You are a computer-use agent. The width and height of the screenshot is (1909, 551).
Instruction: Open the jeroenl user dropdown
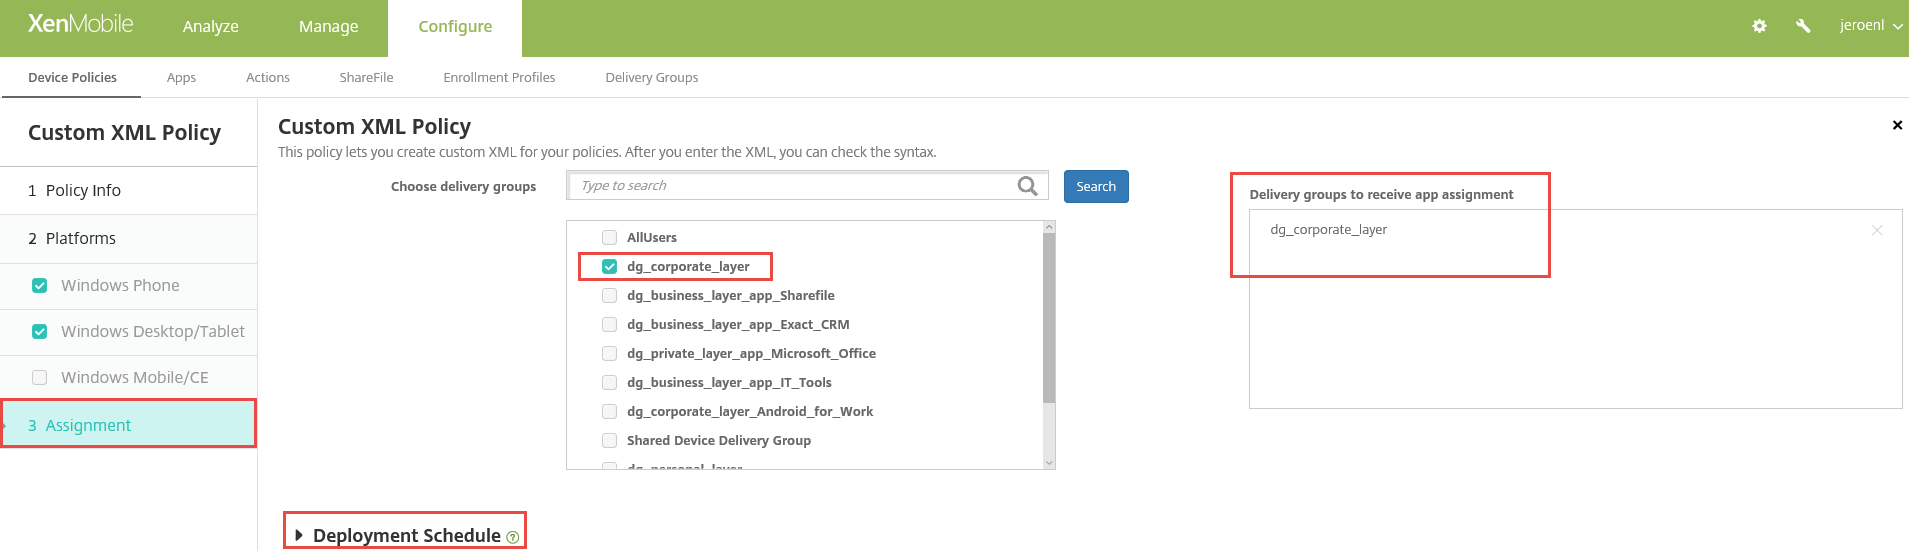click(1870, 26)
